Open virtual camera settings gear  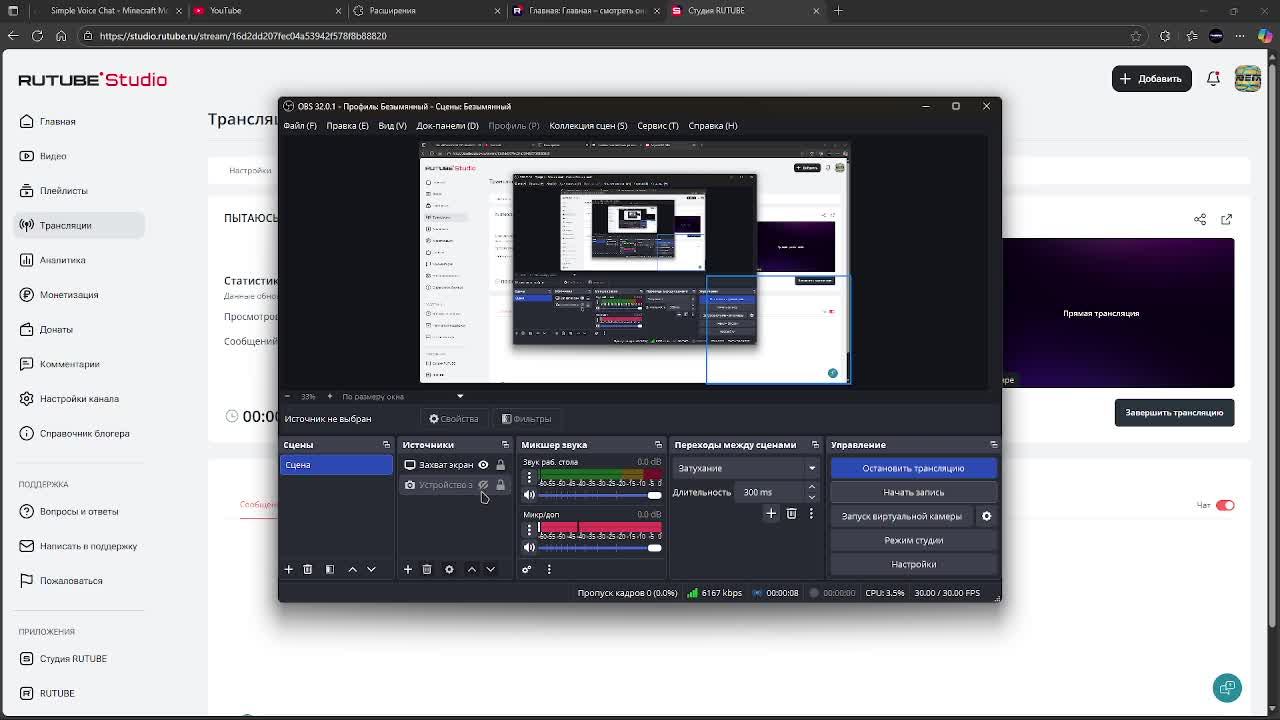(986, 516)
